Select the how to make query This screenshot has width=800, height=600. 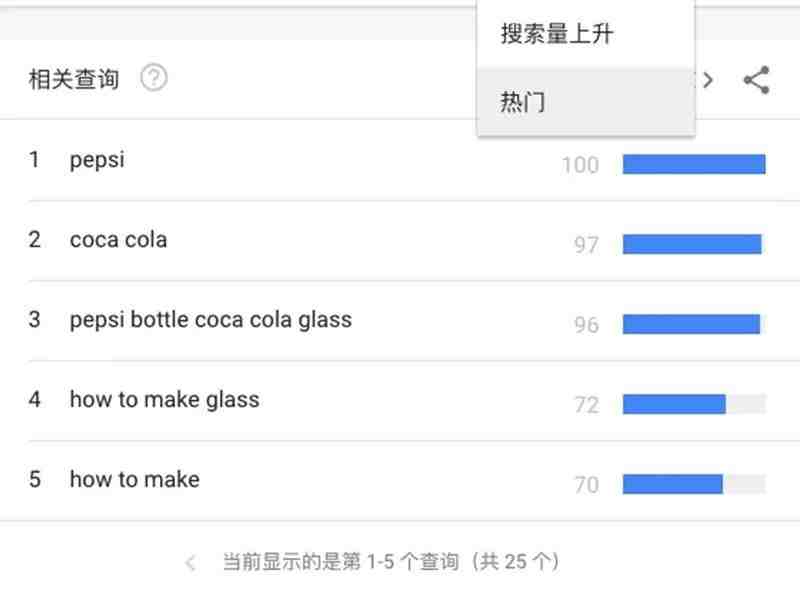coord(135,480)
